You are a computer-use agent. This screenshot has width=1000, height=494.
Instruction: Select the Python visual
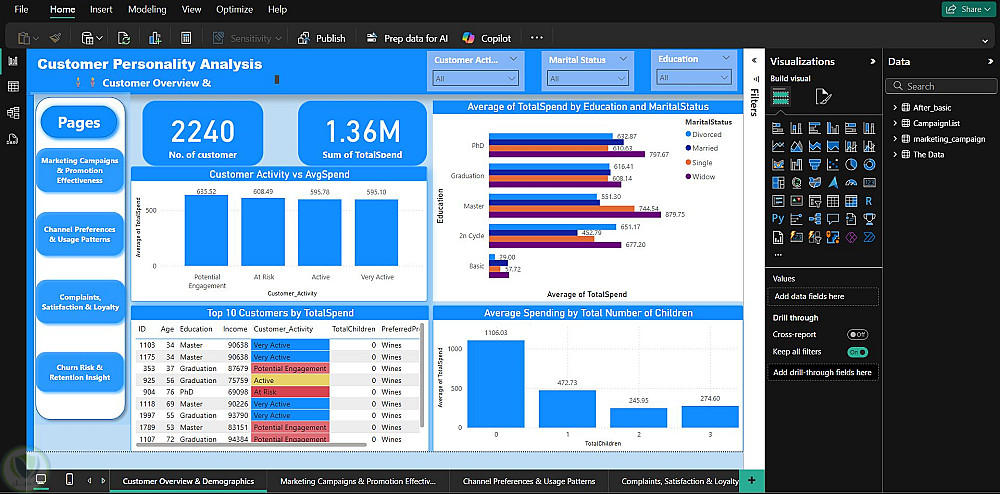777,219
